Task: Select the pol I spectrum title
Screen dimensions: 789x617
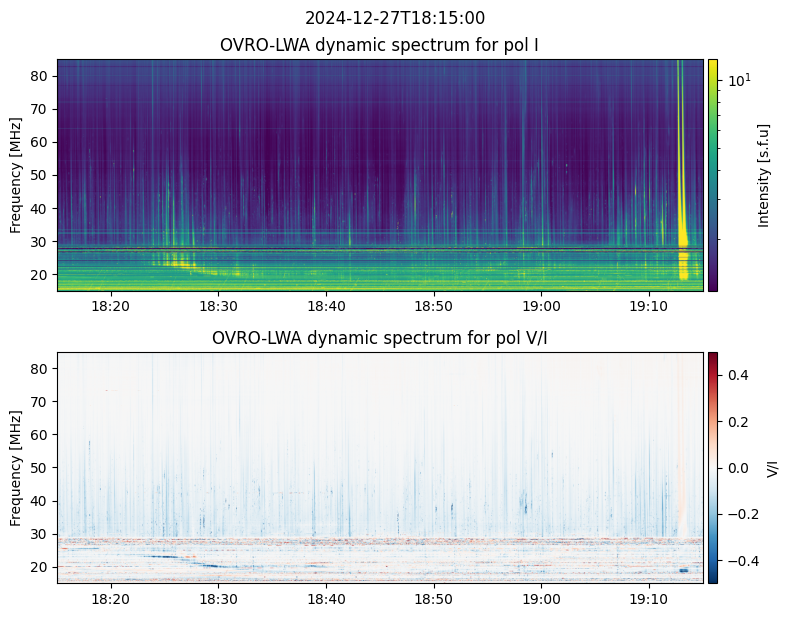Action: coord(379,45)
